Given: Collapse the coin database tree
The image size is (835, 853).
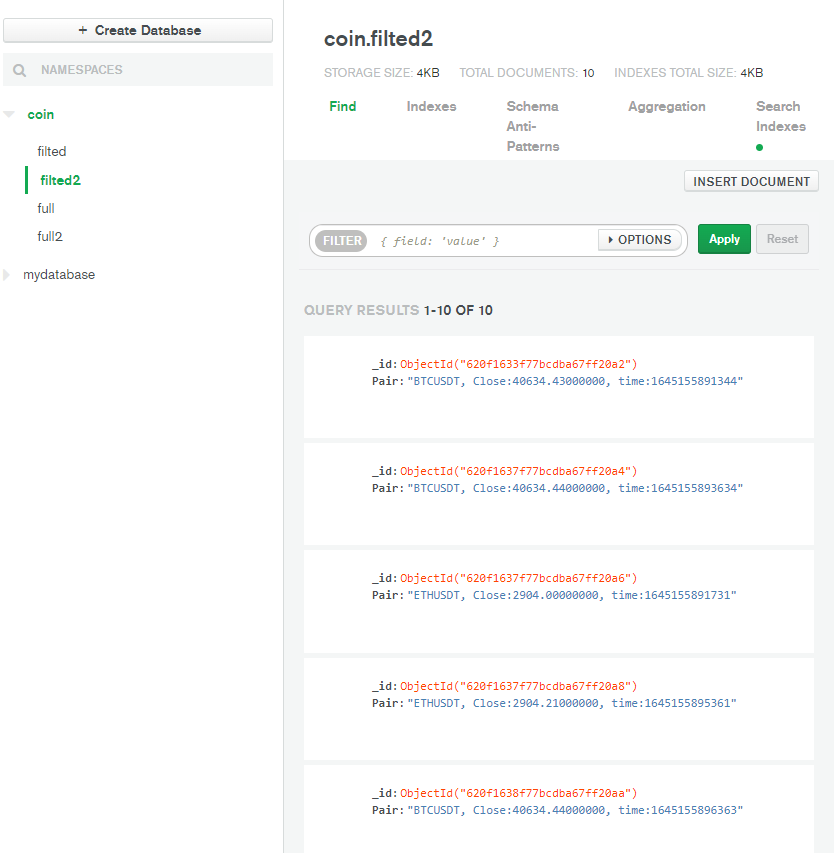Looking at the screenshot, I should pos(9,114).
